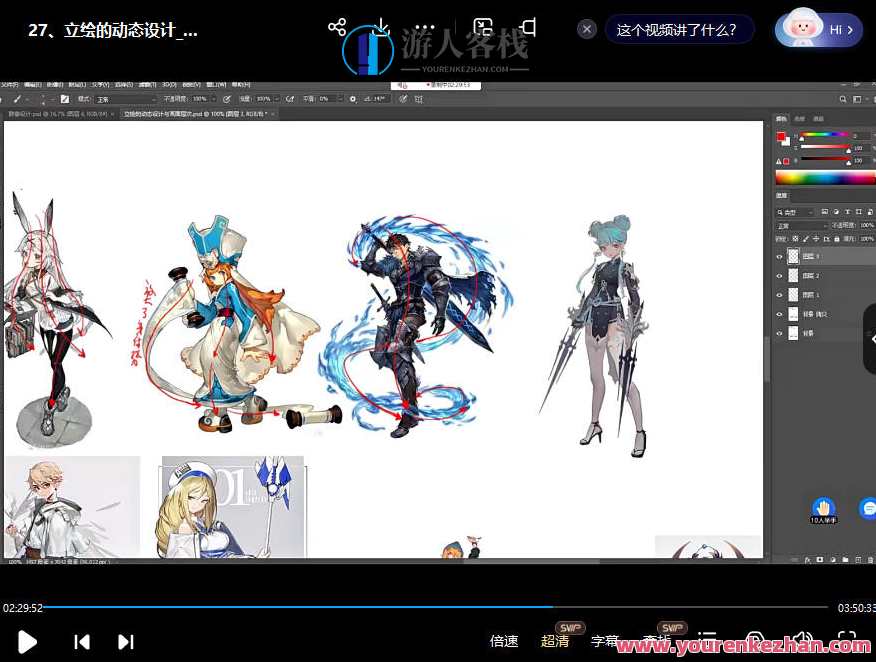
Task: Hide the top layer using its eye icon
Action: 780,256
